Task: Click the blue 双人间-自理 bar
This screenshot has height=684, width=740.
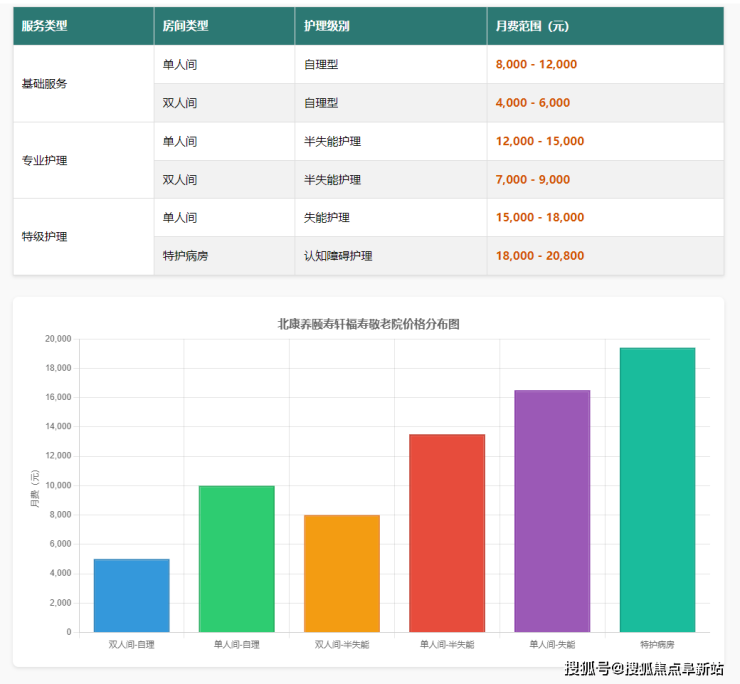Action: (131, 596)
